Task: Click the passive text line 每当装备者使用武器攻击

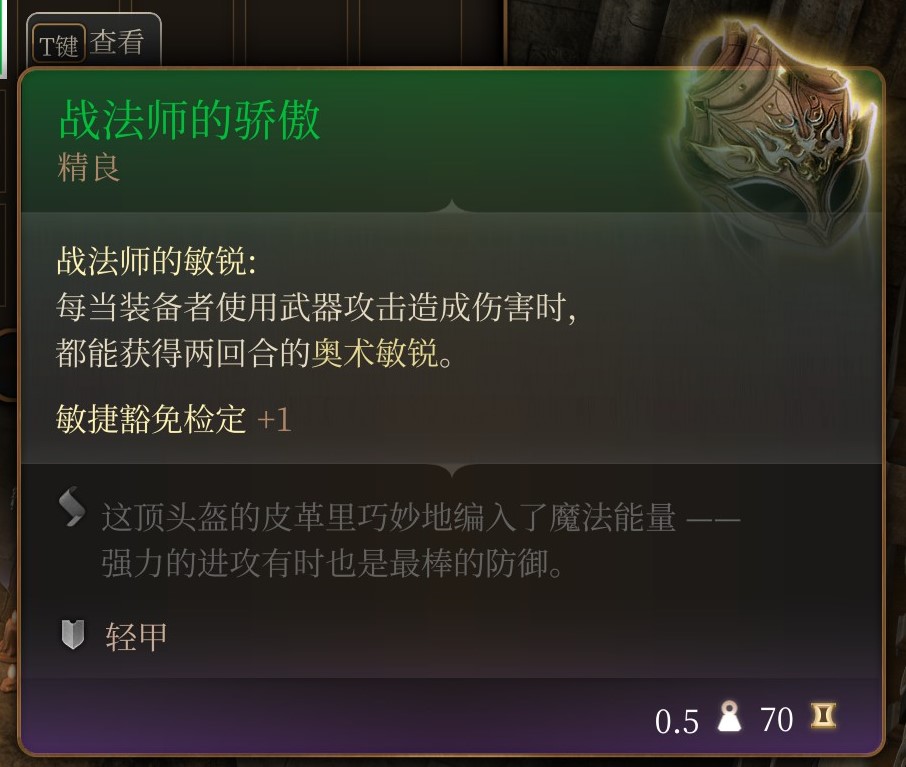Action: click(x=316, y=306)
